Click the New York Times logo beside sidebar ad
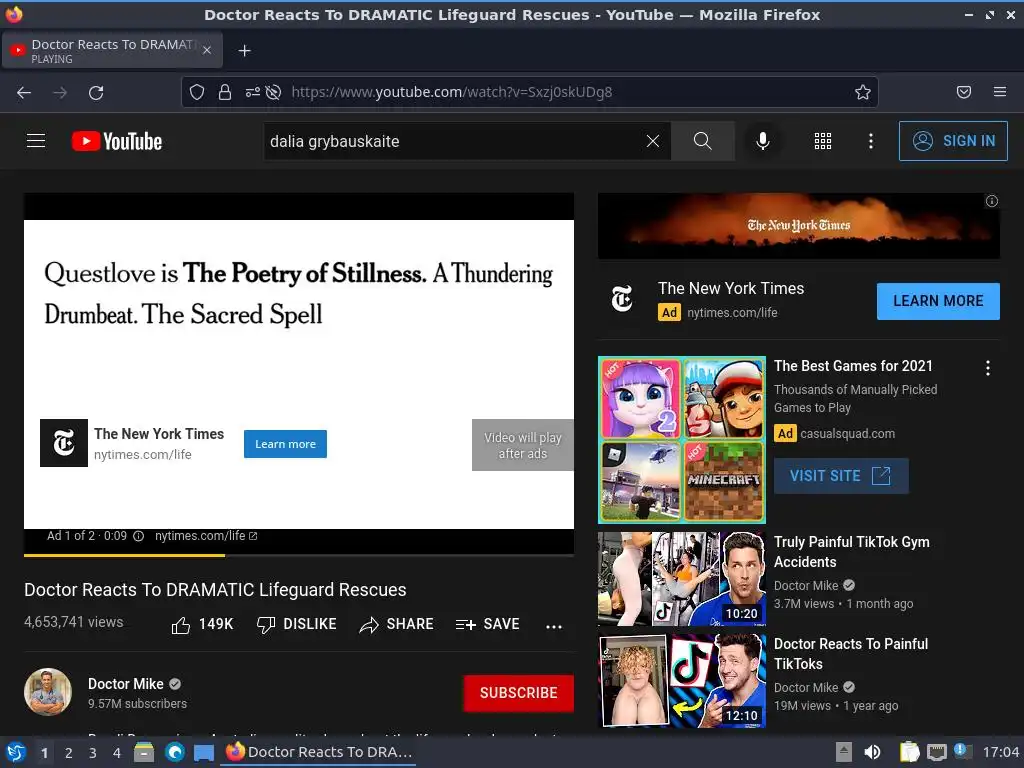This screenshot has width=1024, height=768. tap(622, 299)
